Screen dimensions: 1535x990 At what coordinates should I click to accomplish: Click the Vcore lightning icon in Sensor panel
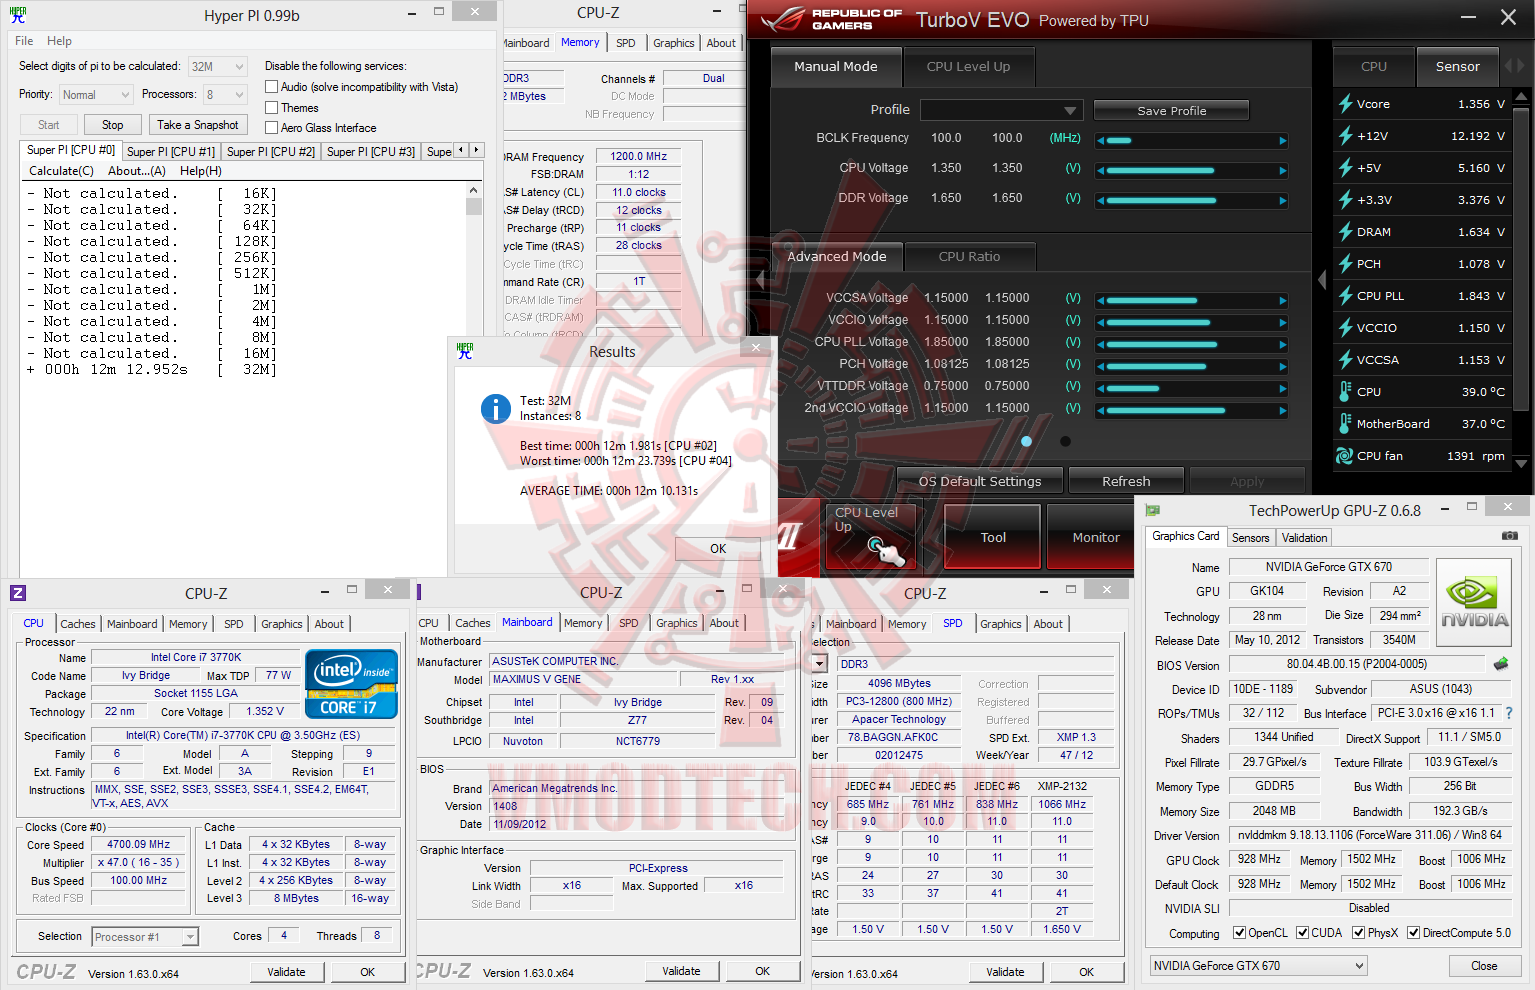(1346, 104)
